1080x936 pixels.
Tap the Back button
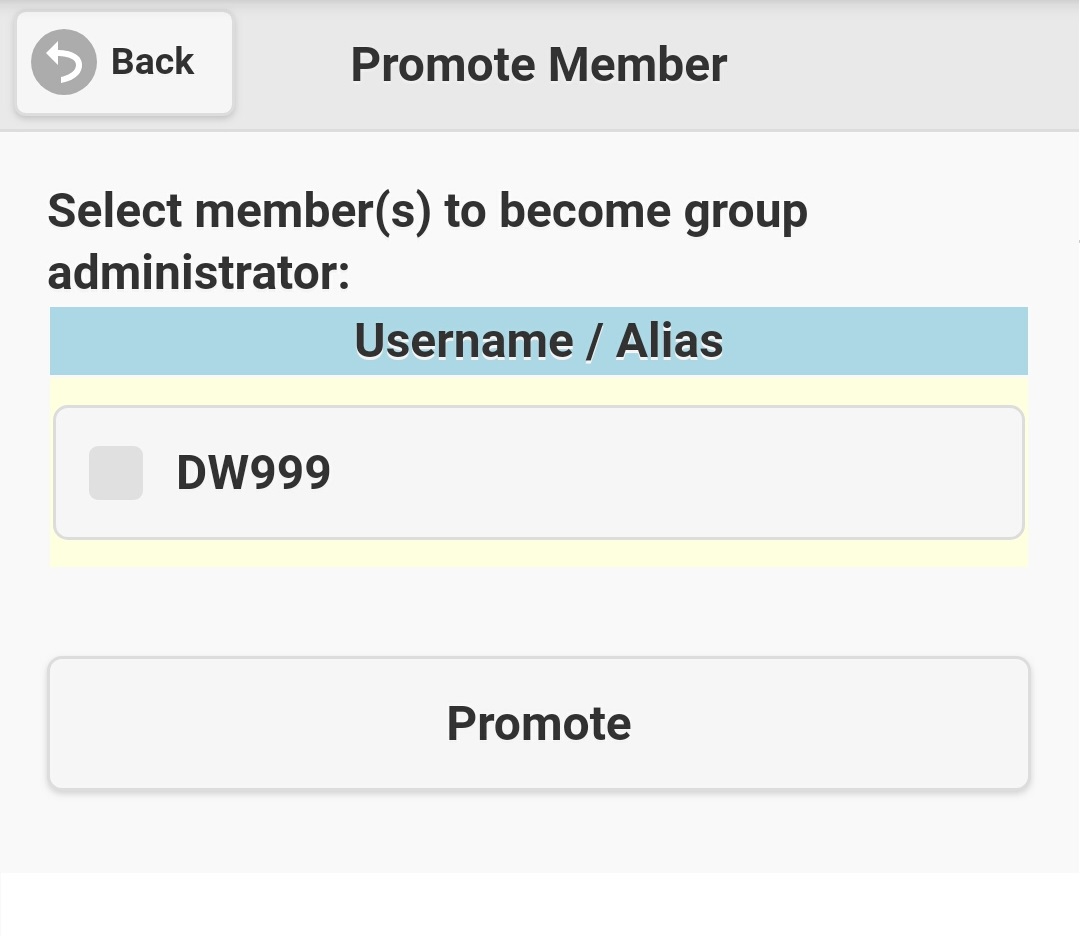(x=124, y=63)
